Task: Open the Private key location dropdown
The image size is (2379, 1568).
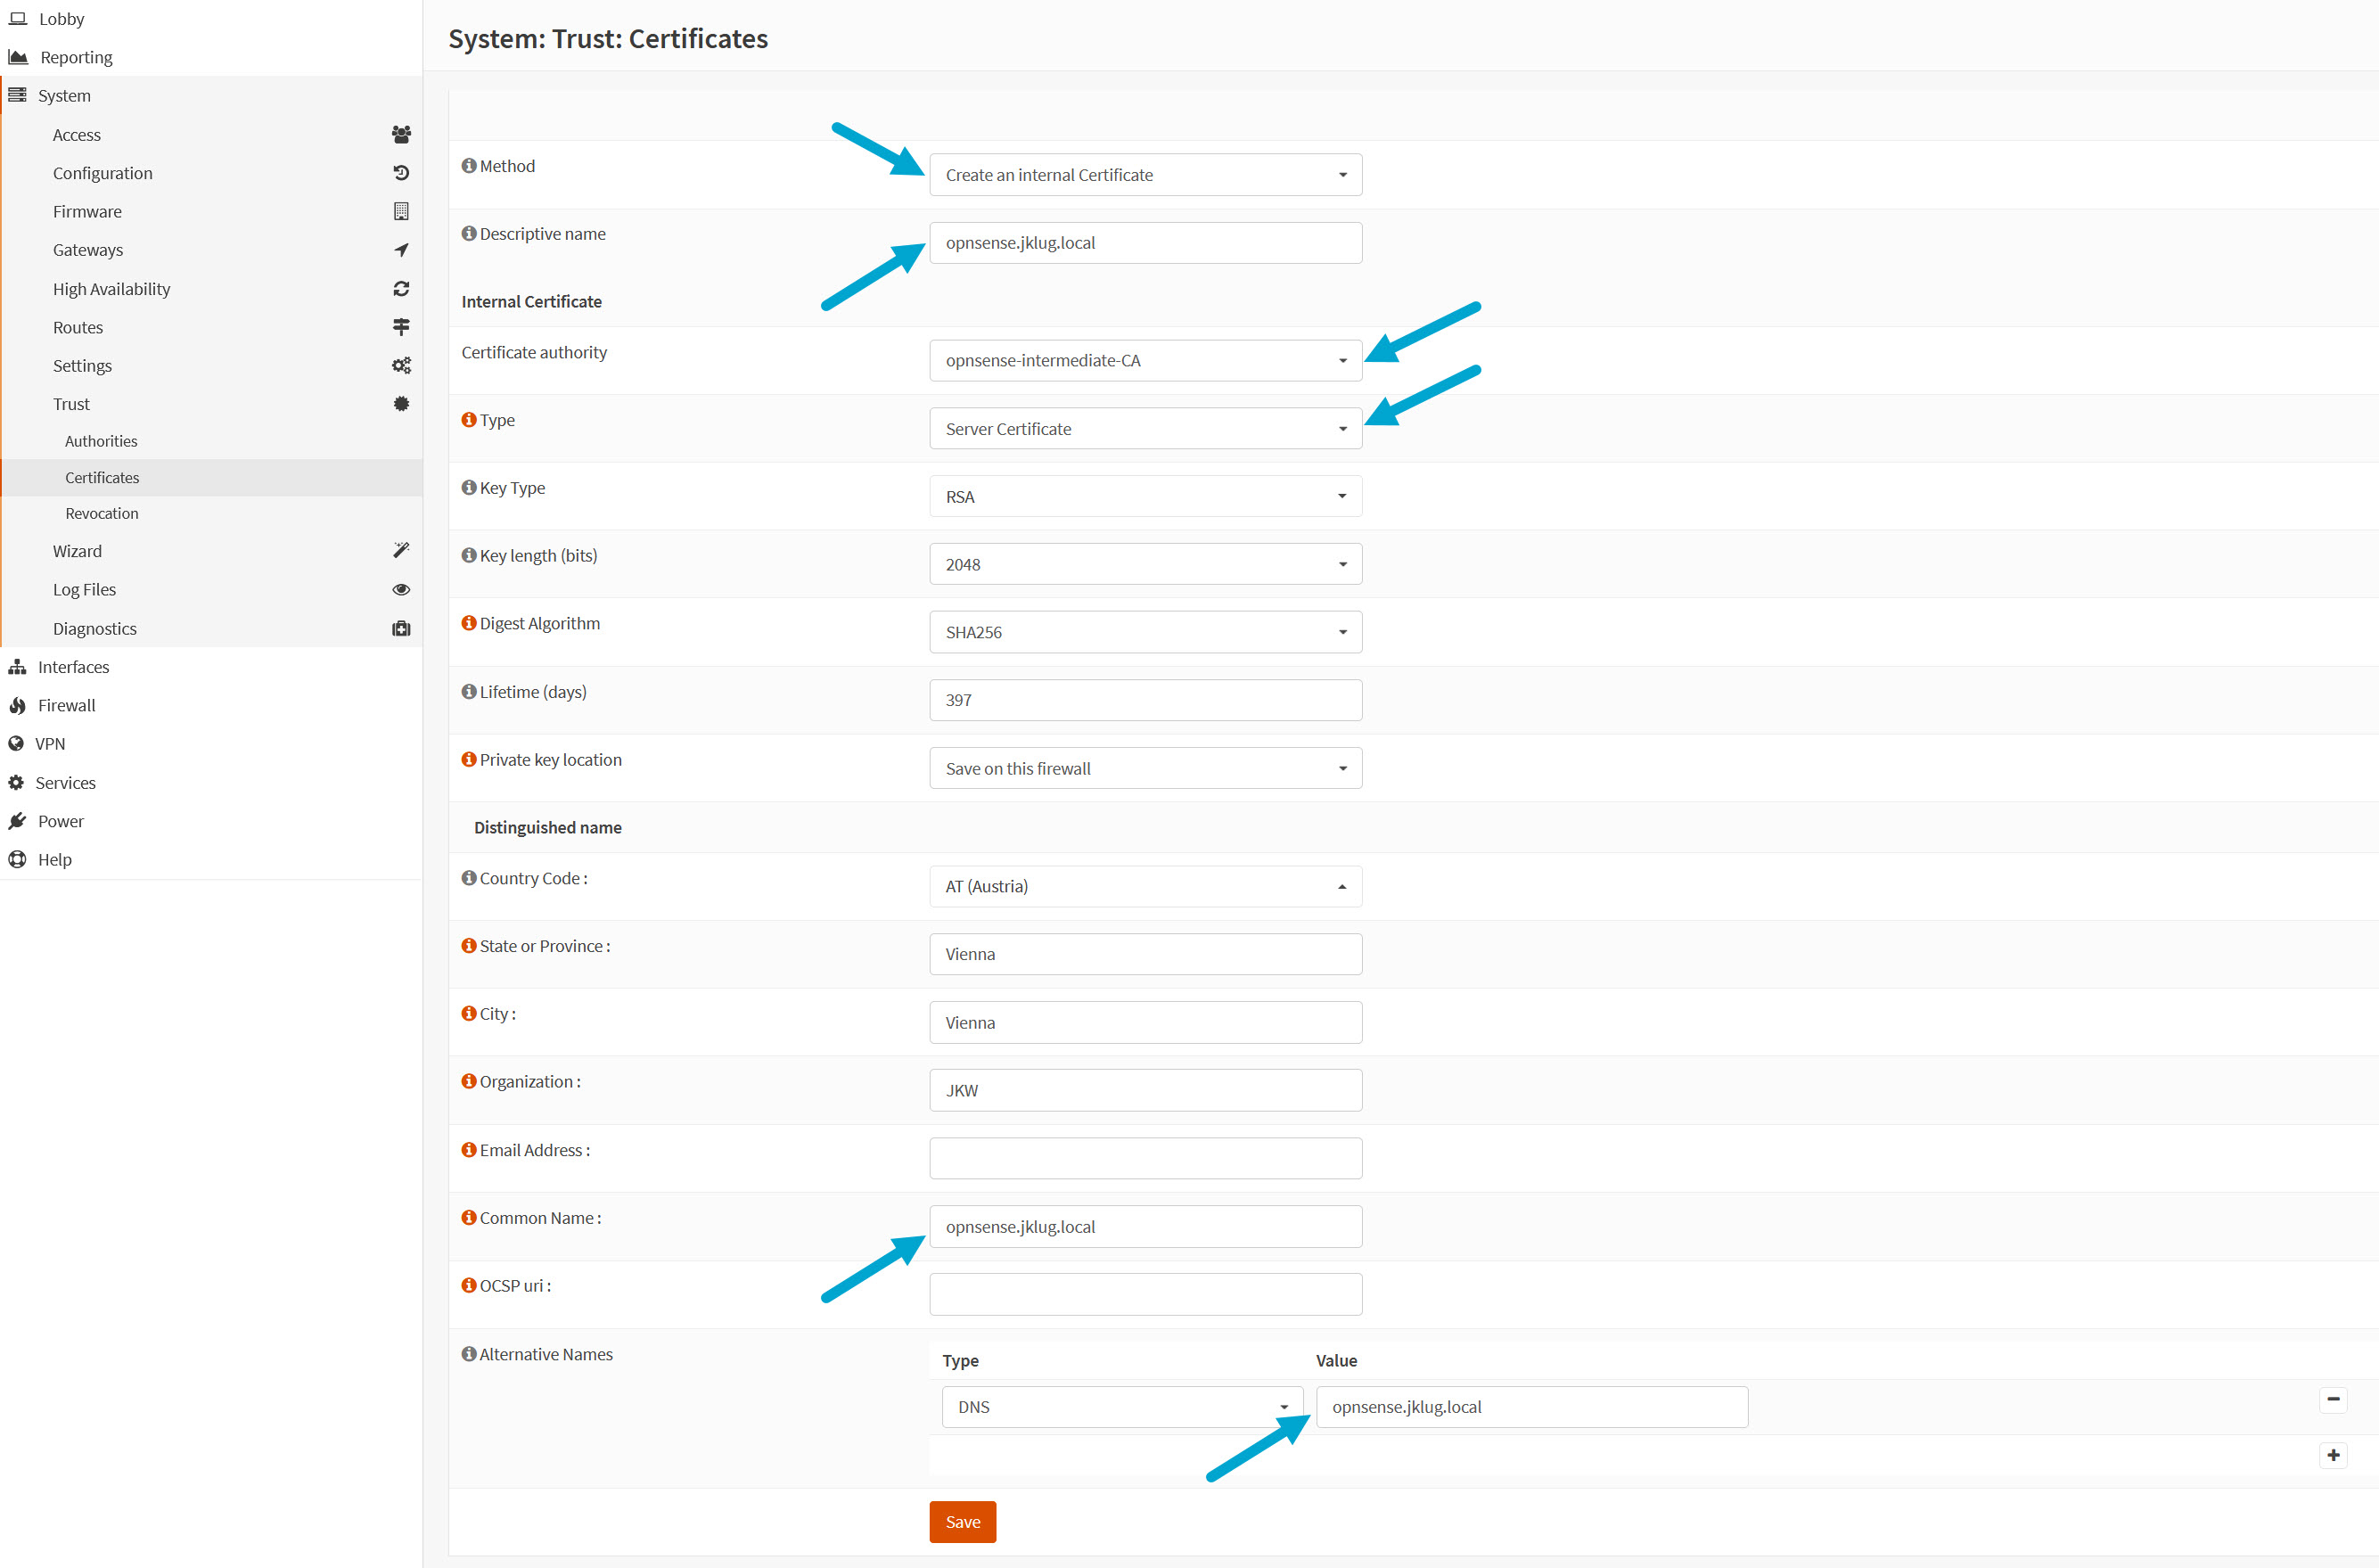Action: click(1145, 768)
